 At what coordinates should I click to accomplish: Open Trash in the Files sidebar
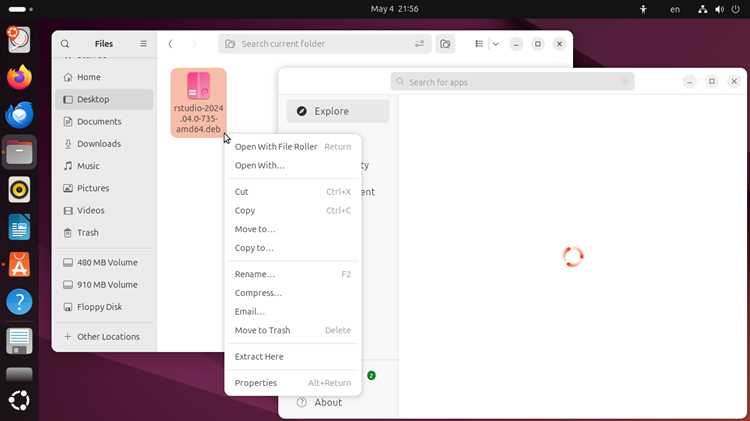(104, 233)
